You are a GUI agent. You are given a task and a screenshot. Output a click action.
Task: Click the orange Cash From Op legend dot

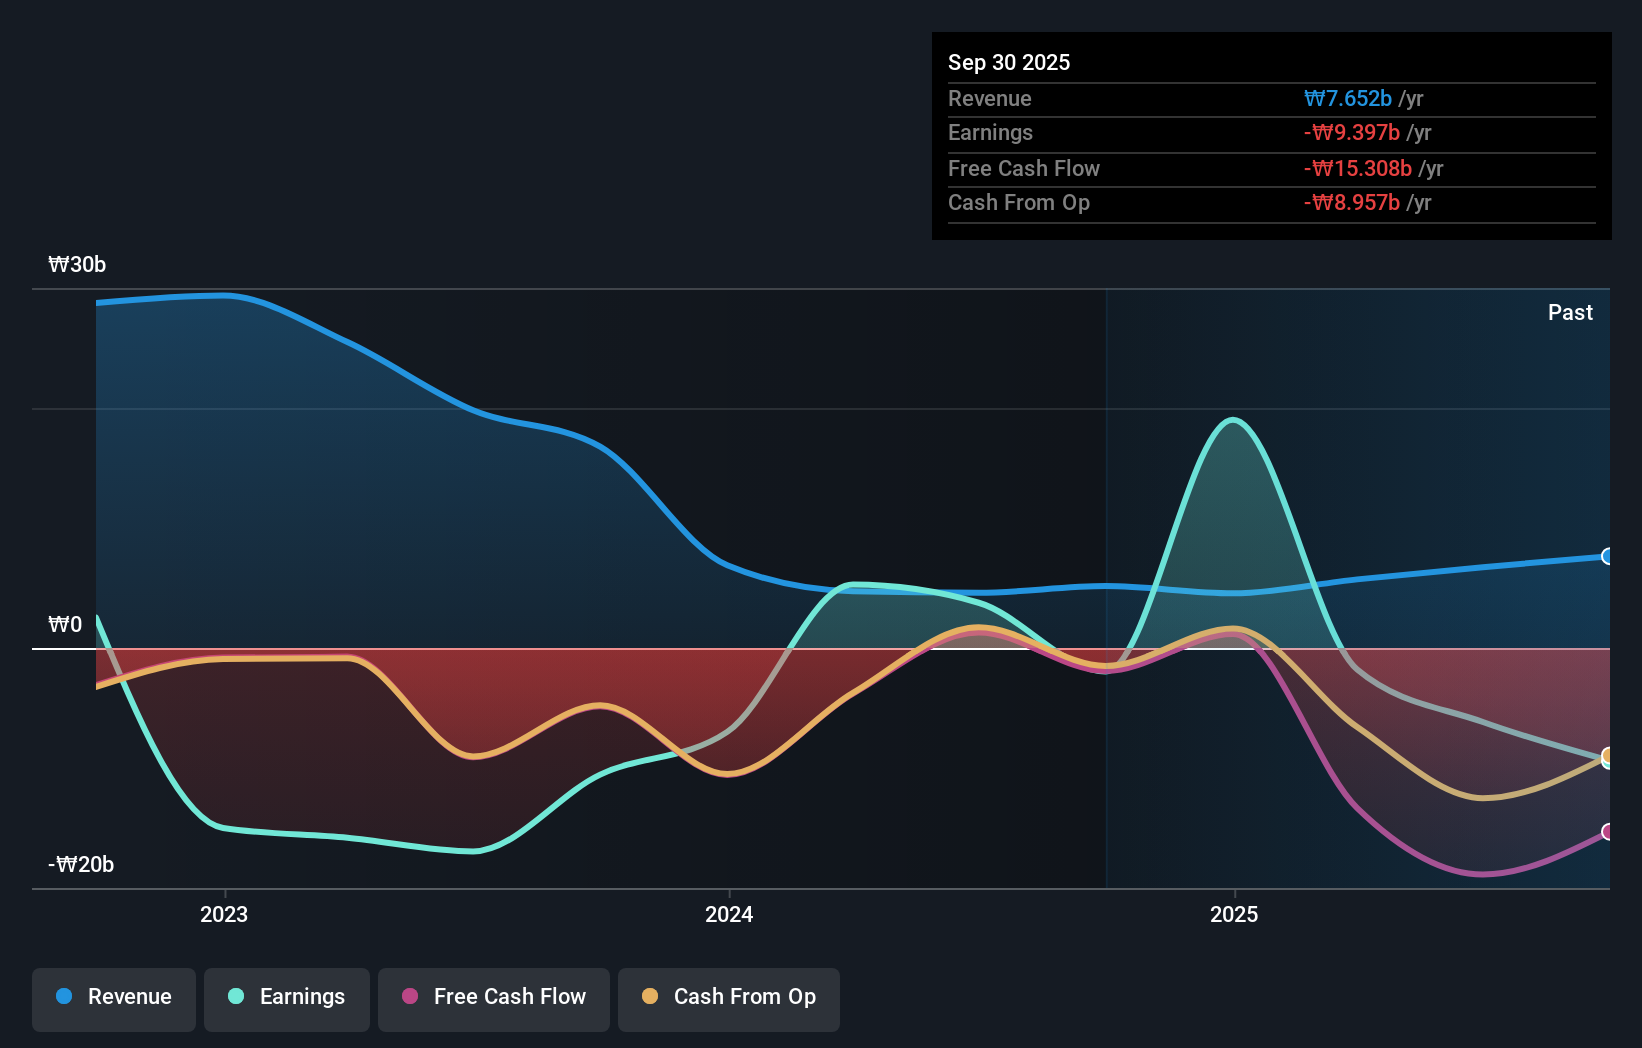(652, 997)
